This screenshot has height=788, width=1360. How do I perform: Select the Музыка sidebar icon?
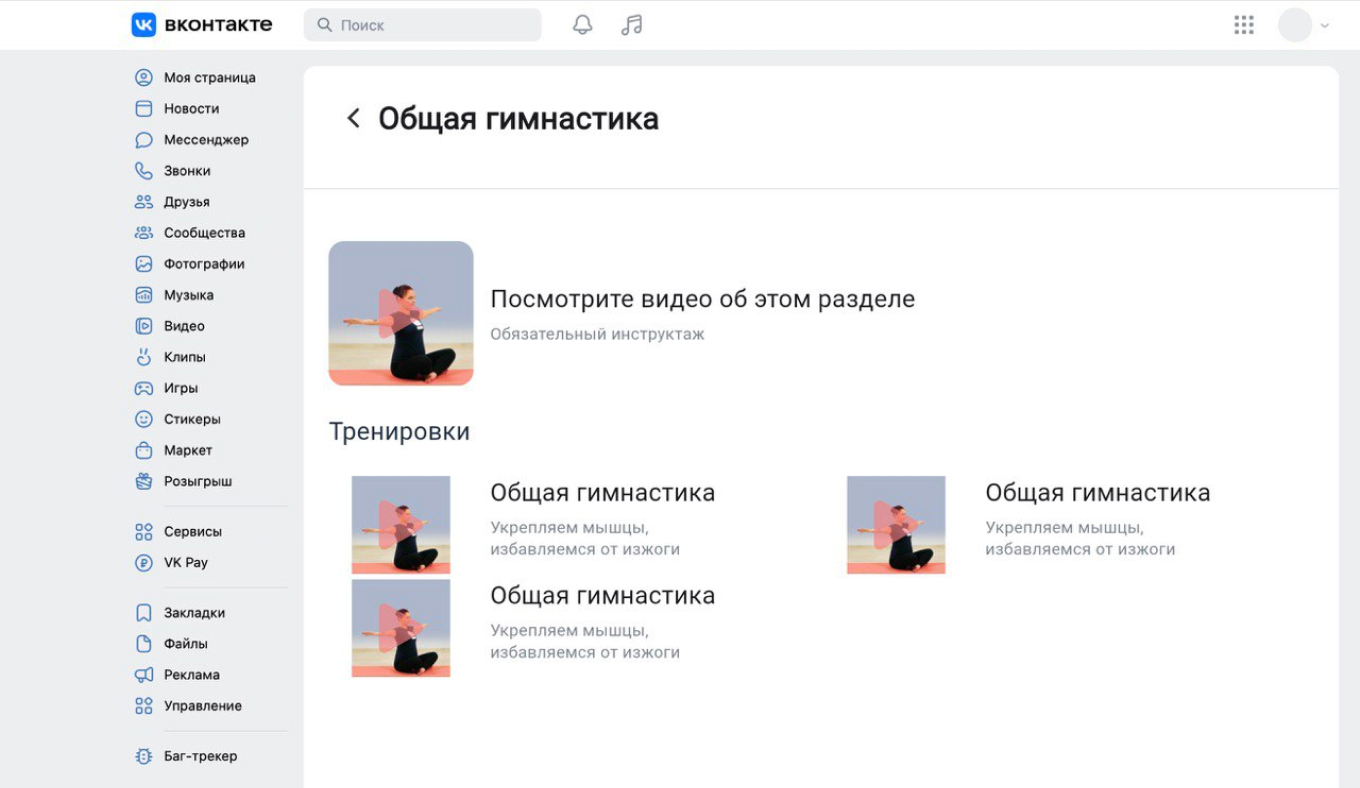point(143,294)
